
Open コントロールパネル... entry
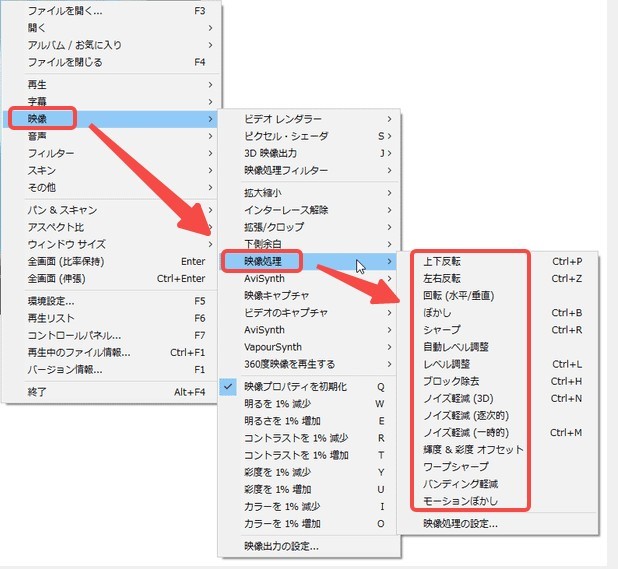tap(110, 335)
